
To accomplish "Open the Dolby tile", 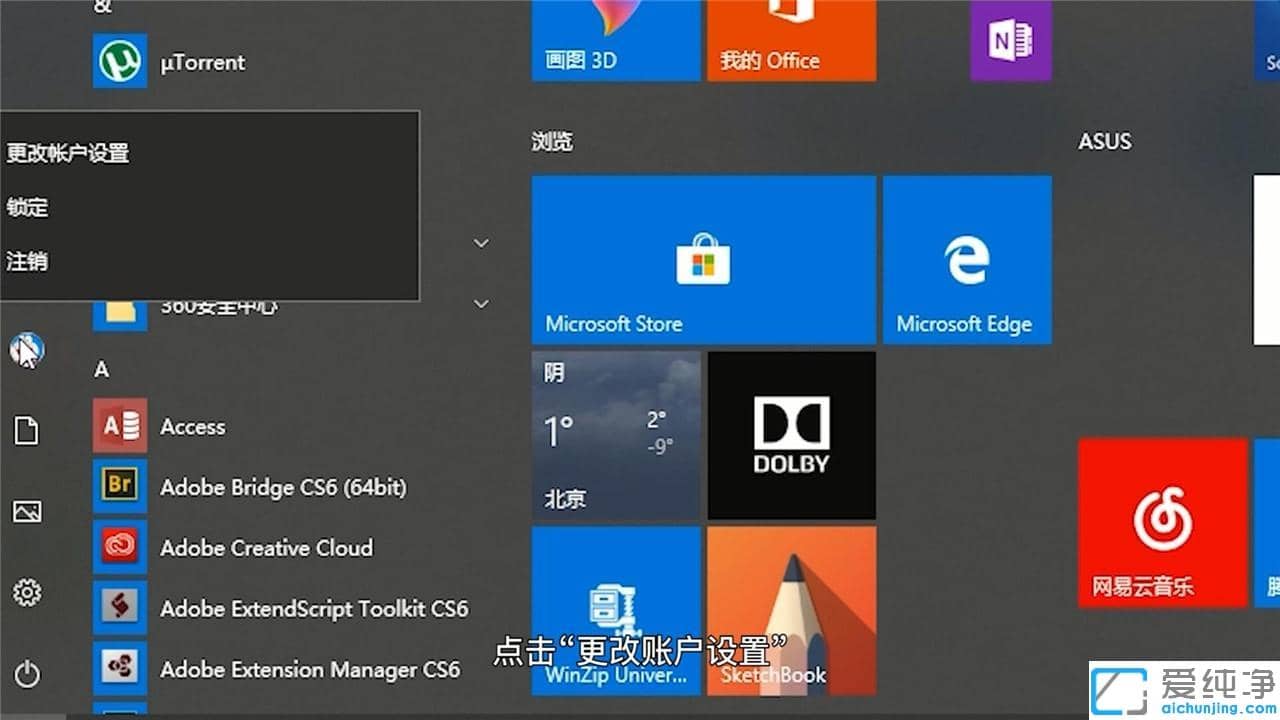I will click(x=791, y=434).
